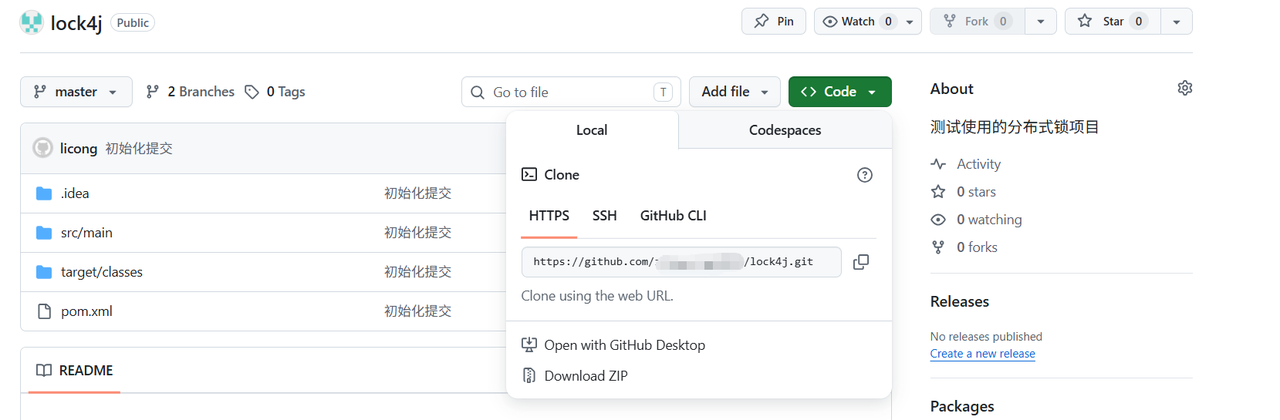Open the Add file dropdown
Image resolution: width=1280 pixels, height=420 pixels.
click(x=735, y=91)
